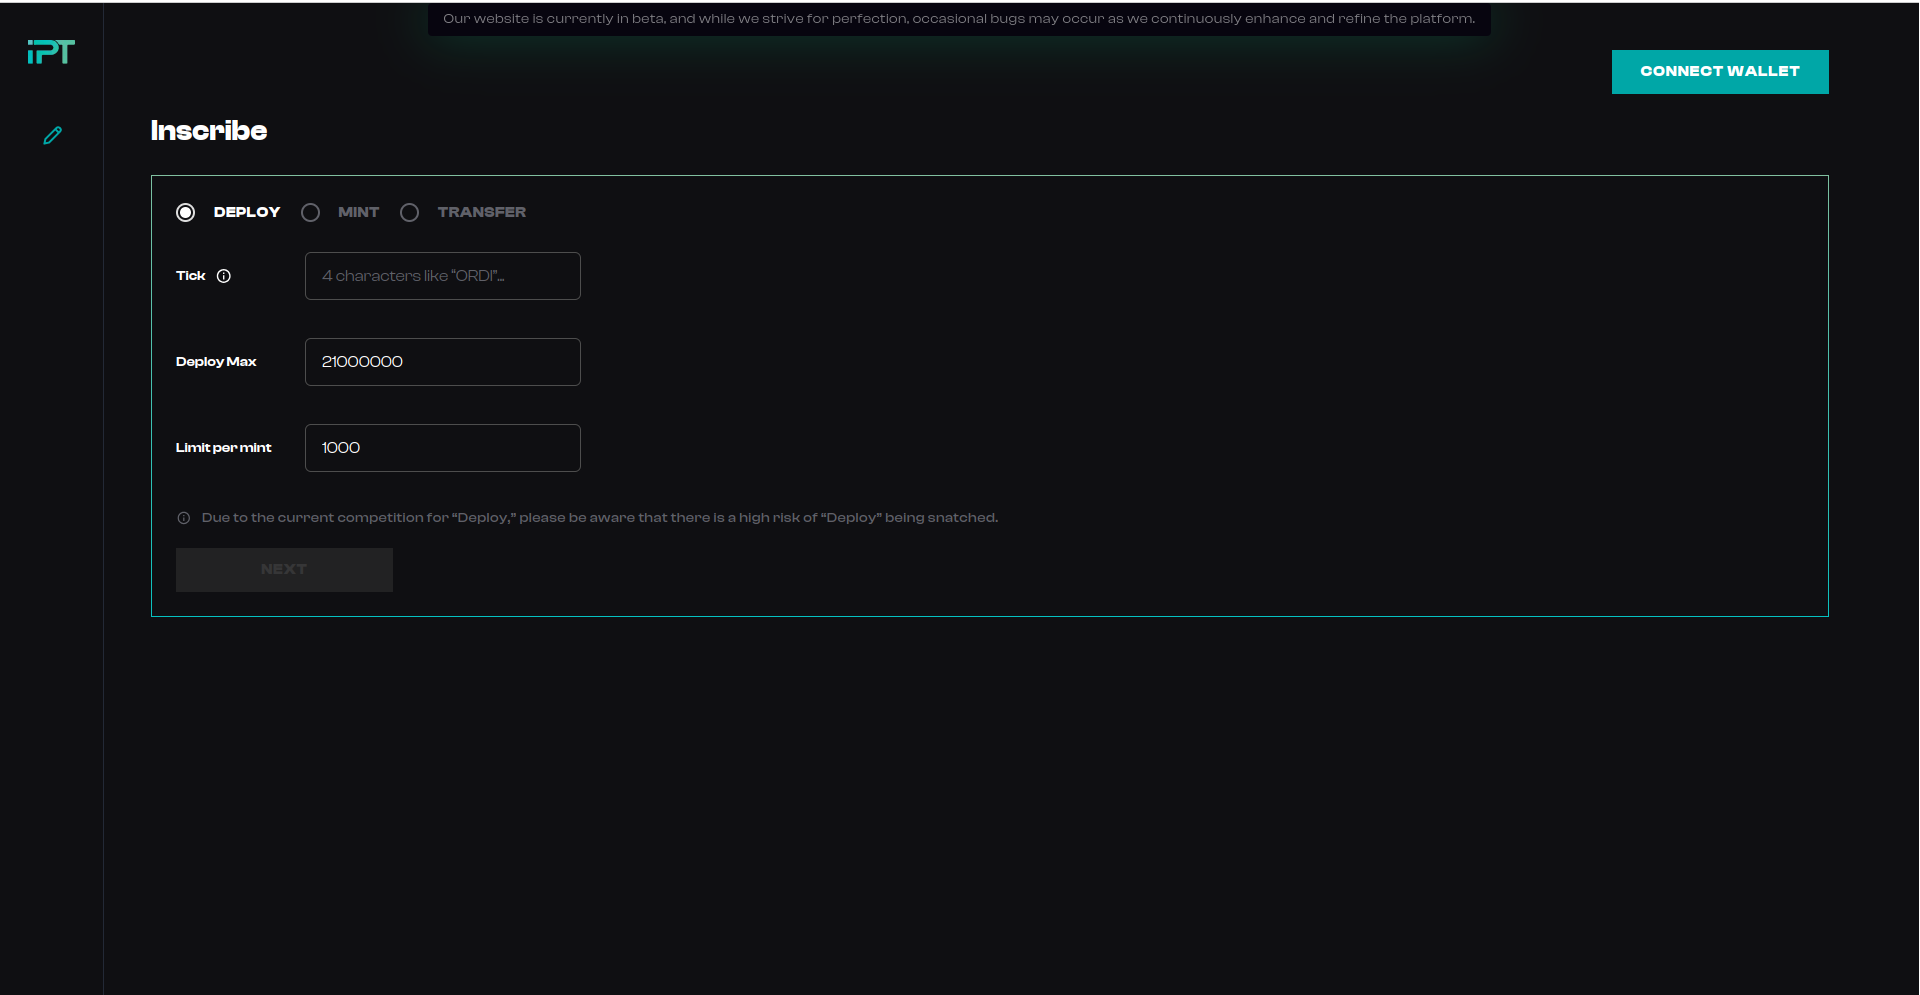Select the TRANSFER radio button
The image size is (1920, 995).
(409, 212)
